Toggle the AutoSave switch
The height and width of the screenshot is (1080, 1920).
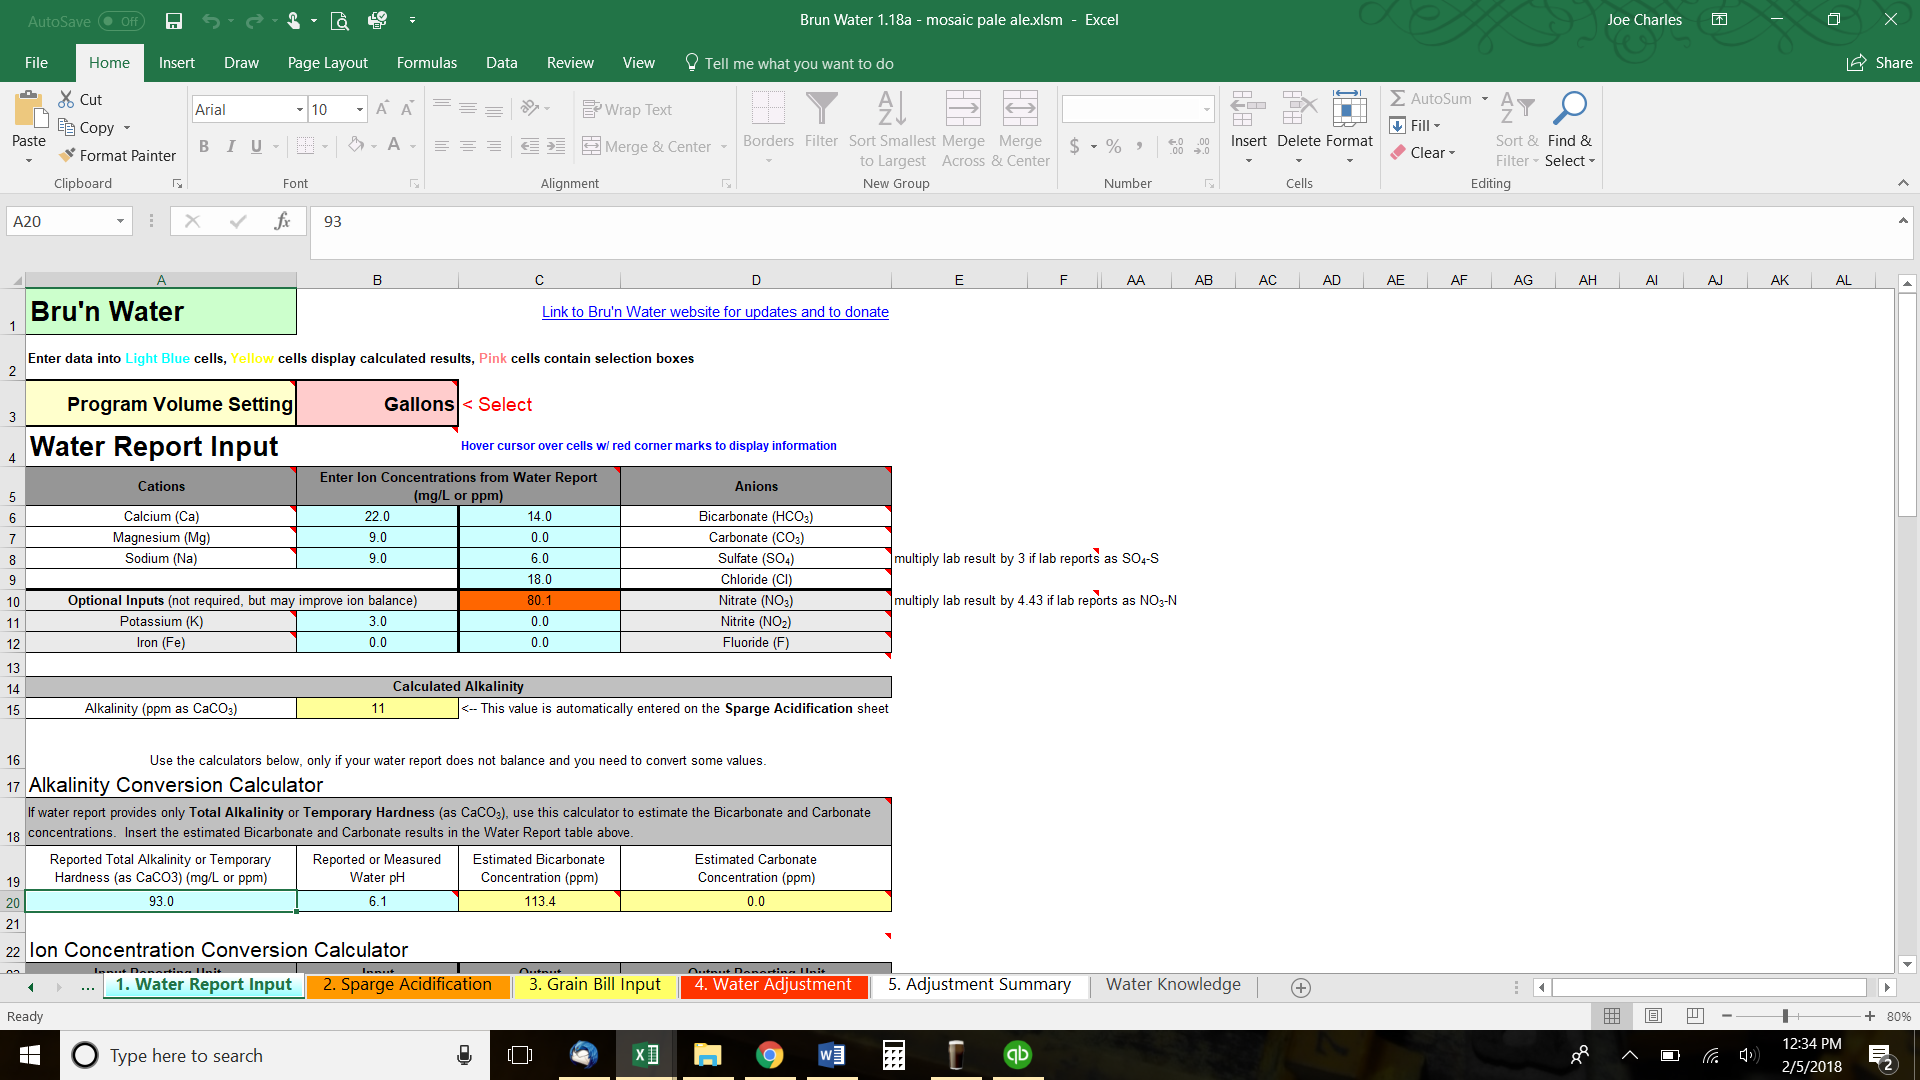click(121, 20)
